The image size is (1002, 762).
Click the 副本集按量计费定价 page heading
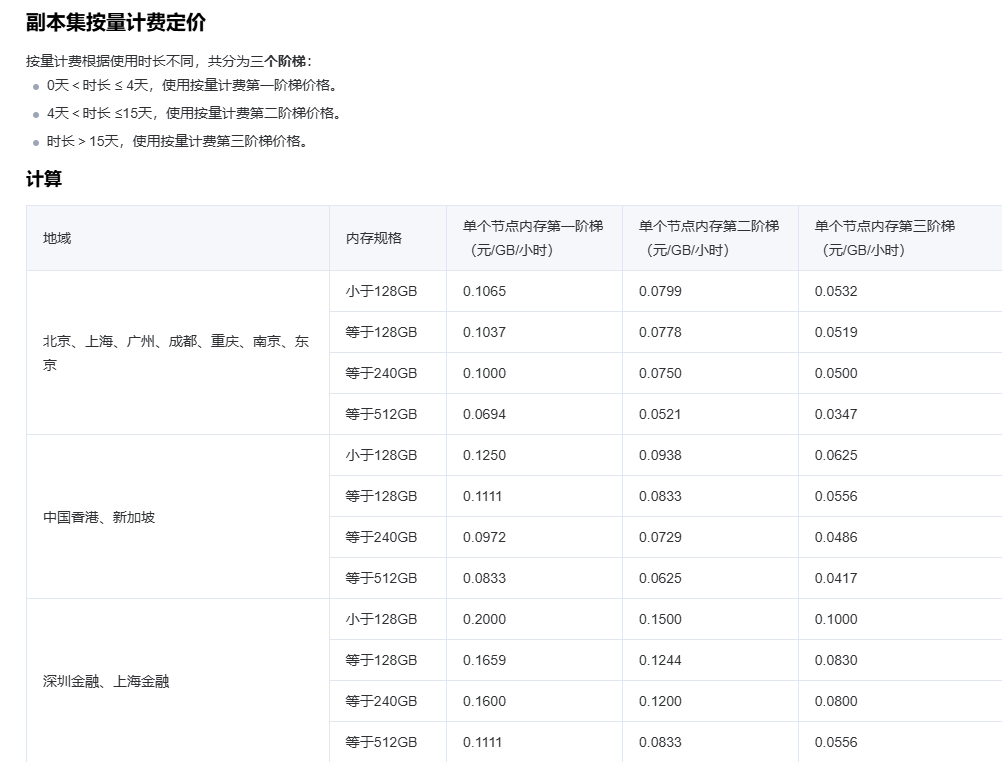click(x=116, y=23)
